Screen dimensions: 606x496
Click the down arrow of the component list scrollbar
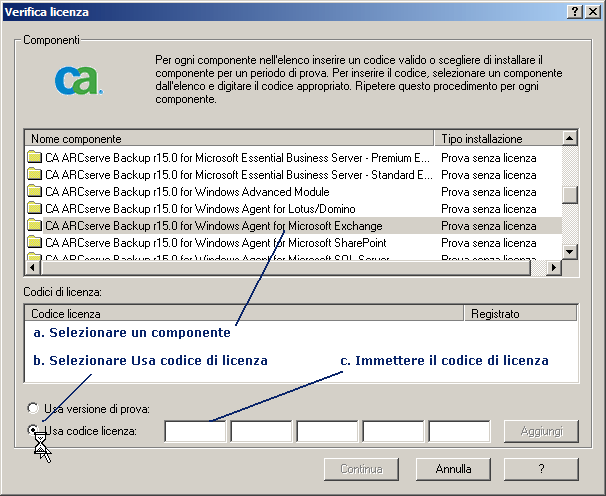coord(570,252)
